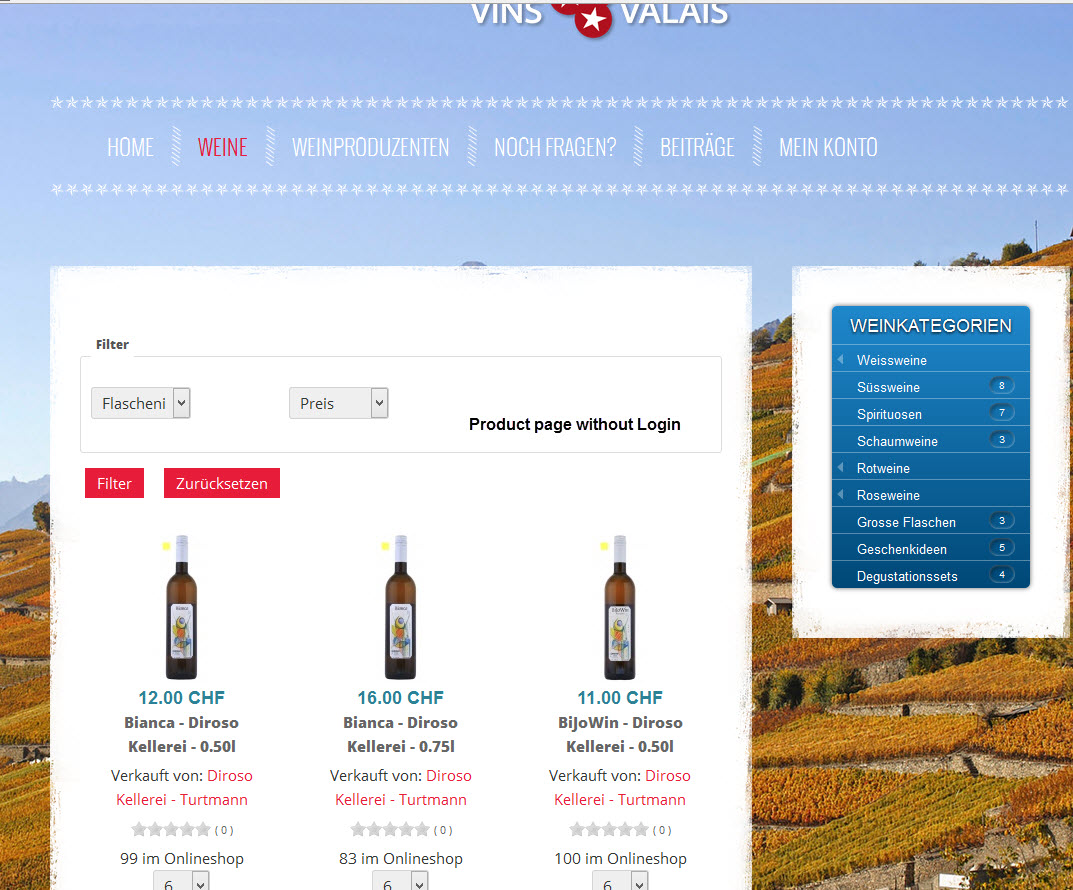Select the Schaumweine category

[897, 441]
